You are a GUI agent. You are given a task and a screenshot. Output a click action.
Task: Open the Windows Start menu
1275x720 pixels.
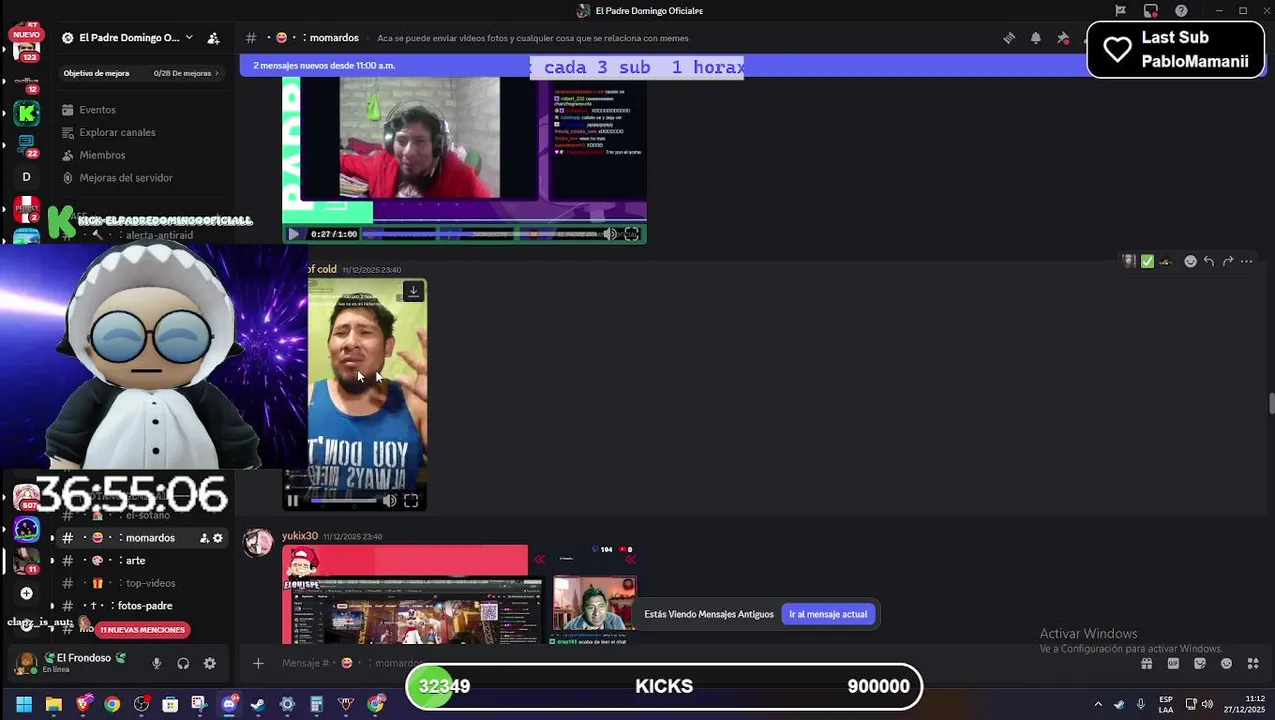24,704
